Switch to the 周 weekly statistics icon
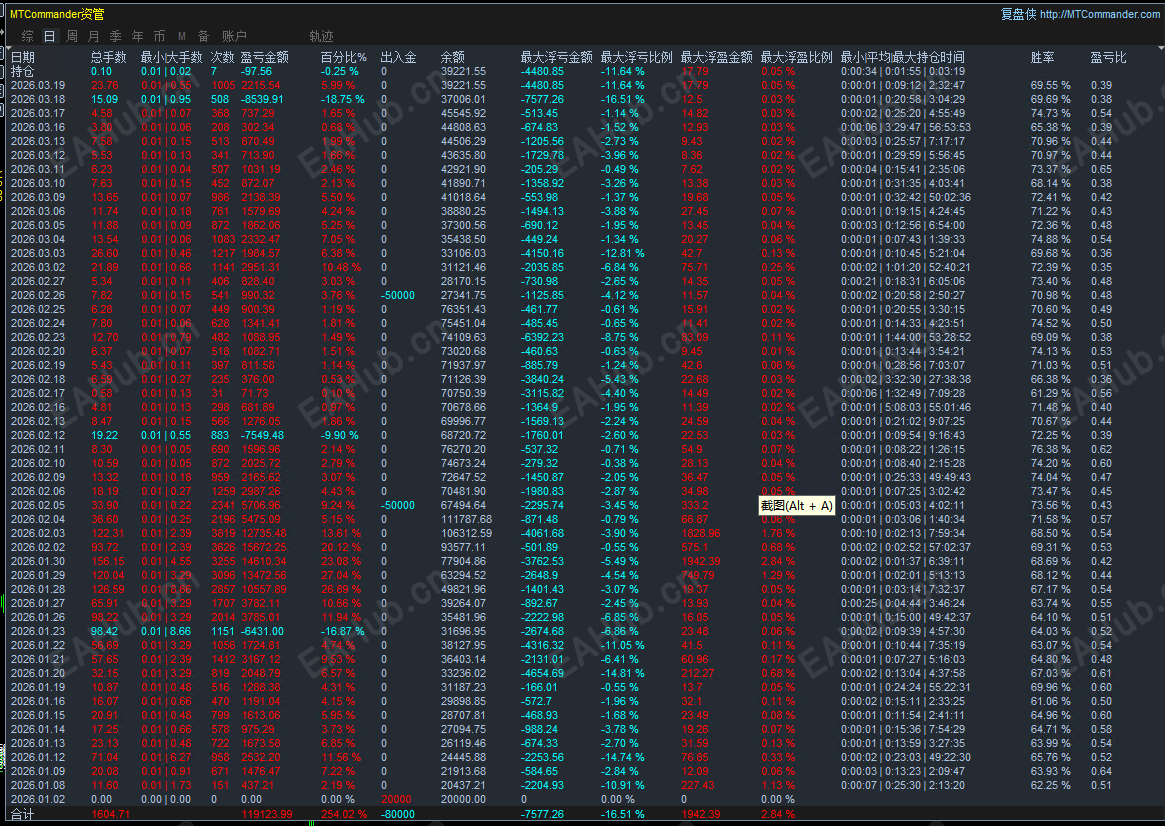The width and height of the screenshot is (1165, 826). coord(70,36)
